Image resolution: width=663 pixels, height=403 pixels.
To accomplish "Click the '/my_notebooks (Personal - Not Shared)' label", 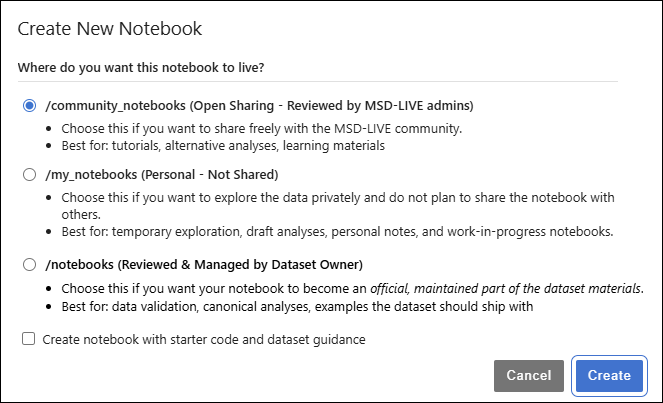I will (x=162, y=175).
